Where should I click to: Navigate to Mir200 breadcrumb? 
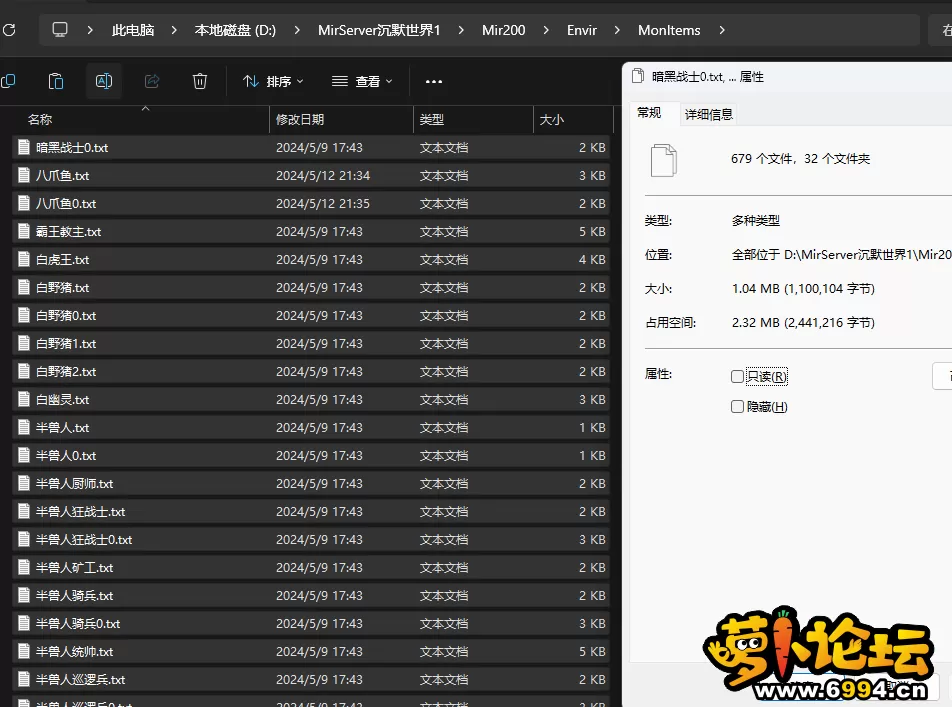[503, 30]
